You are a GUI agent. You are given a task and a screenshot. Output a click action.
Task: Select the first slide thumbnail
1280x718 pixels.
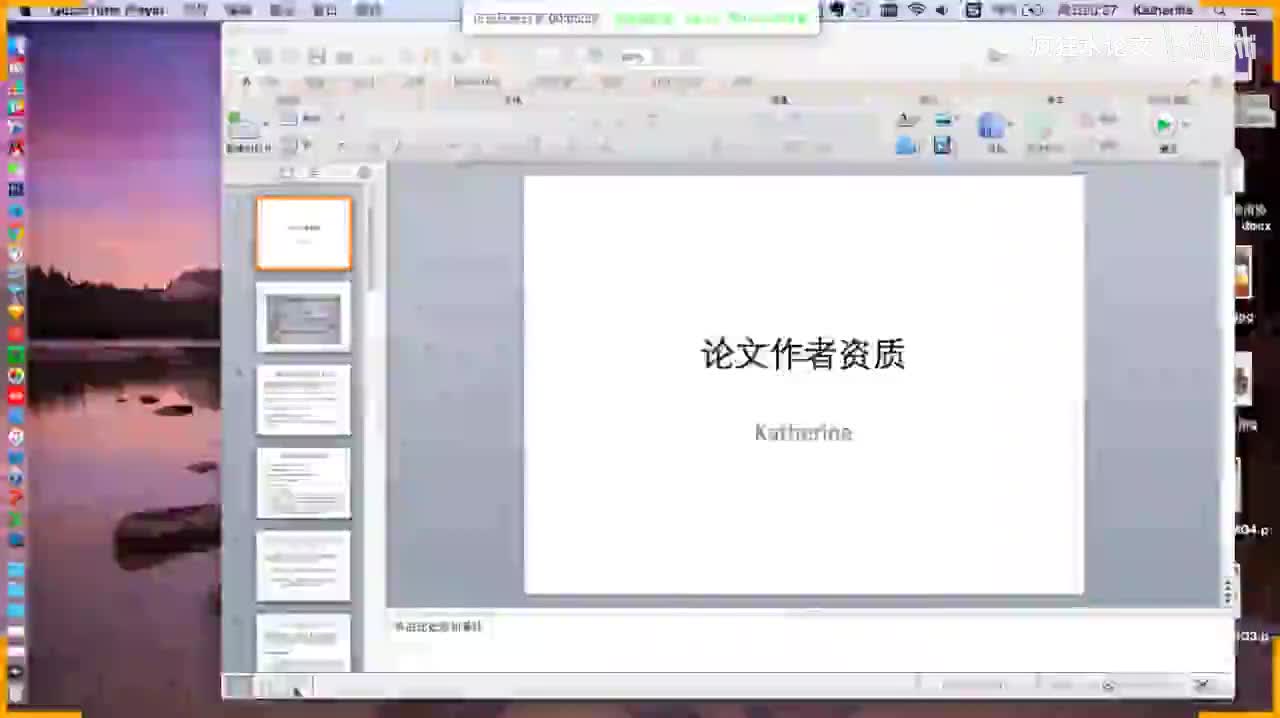pos(304,233)
